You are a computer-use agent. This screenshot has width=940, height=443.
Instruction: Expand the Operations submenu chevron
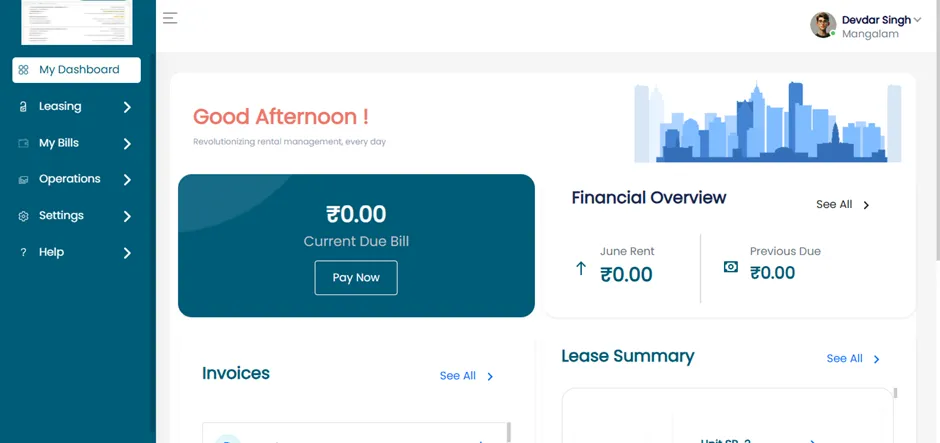pos(127,180)
